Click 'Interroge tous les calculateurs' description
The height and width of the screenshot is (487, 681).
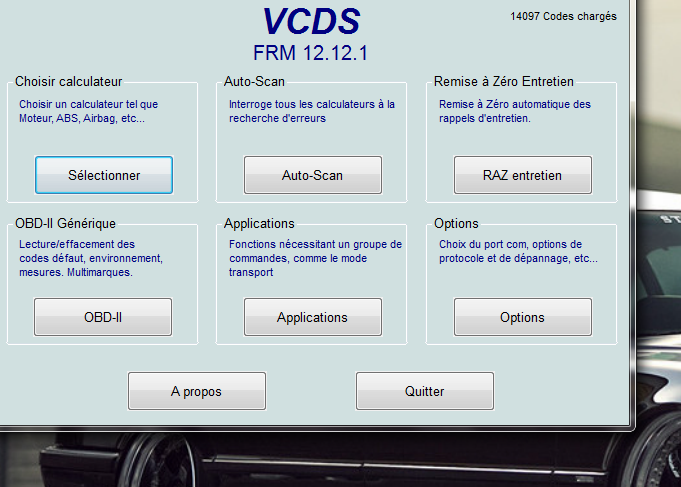tap(312, 111)
